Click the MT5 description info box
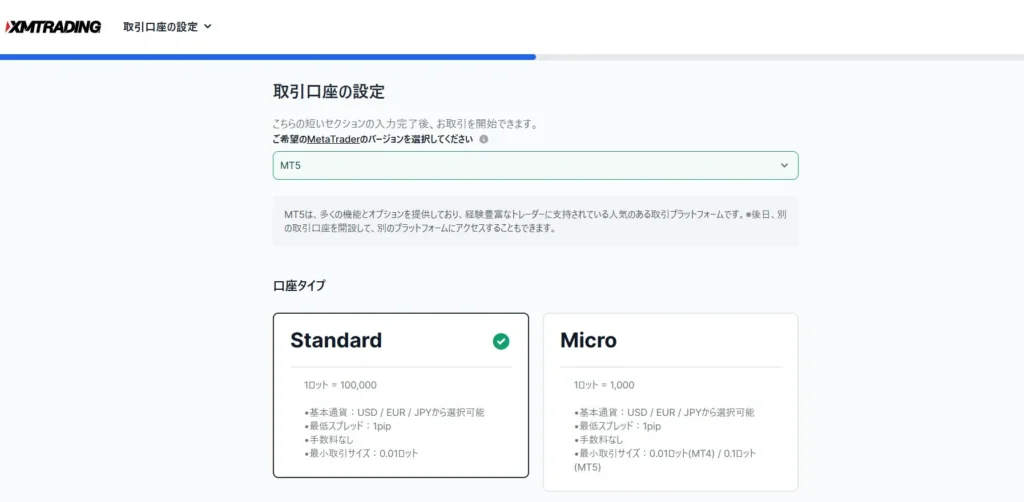This screenshot has height=502, width=1024. (535, 221)
